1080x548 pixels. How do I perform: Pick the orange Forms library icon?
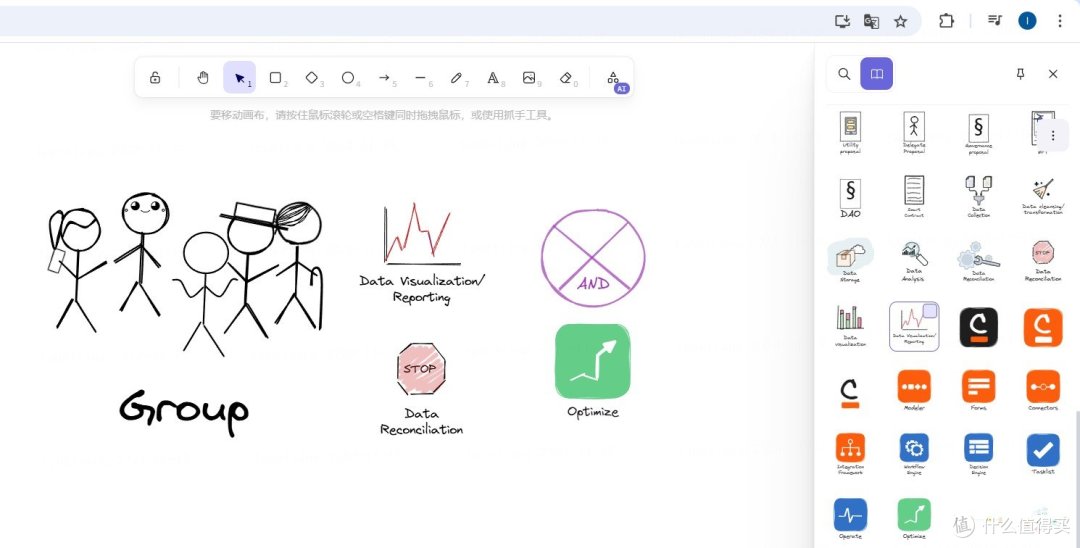click(x=979, y=390)
